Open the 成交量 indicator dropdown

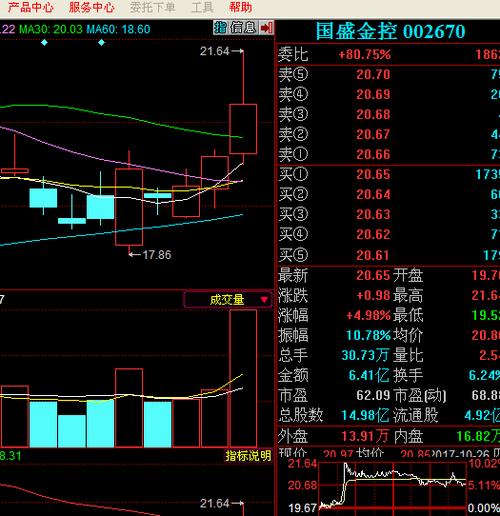click(227, 300)
